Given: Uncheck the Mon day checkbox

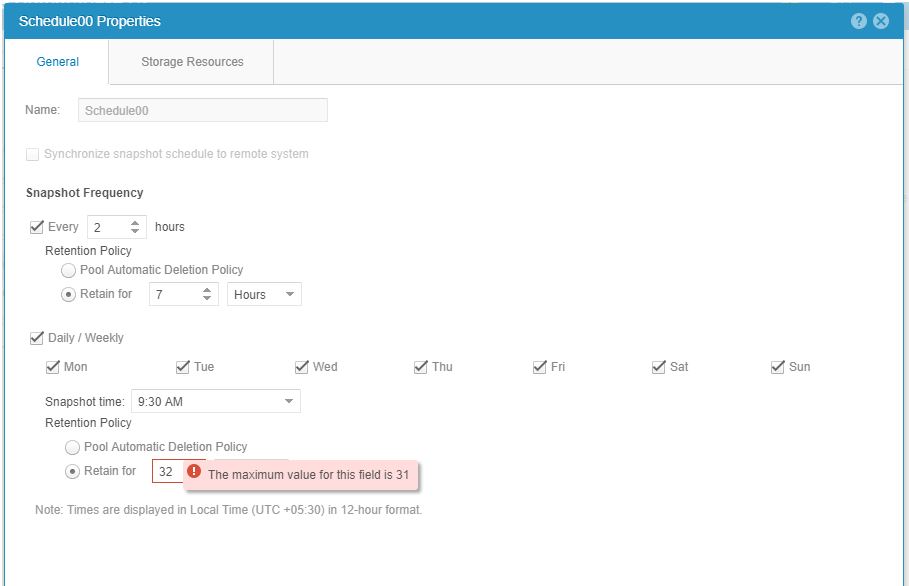Looking at the screenshot, I should click(x=53, y=367).
